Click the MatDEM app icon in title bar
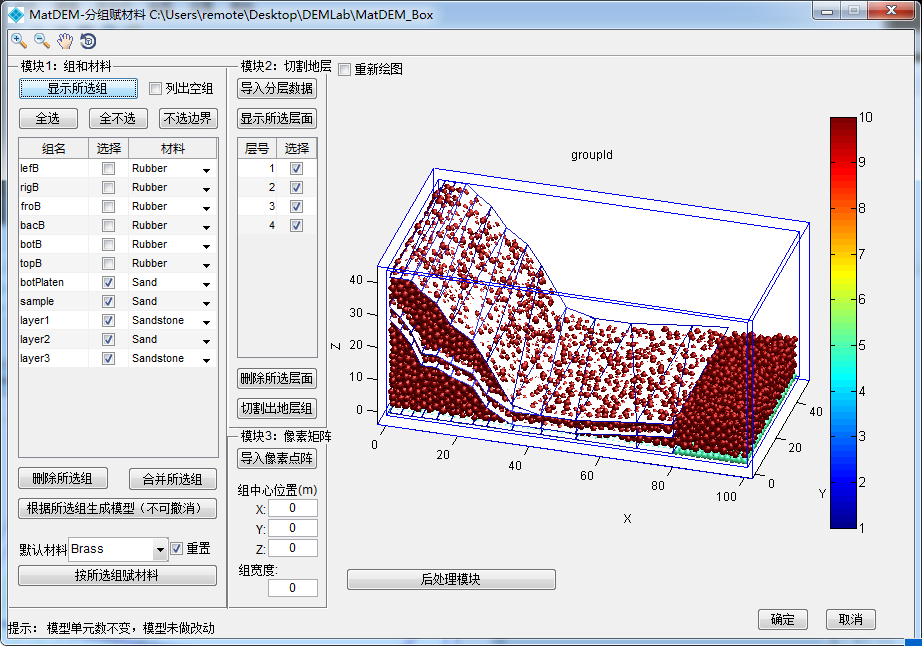This screenshot has width=922, height=646. 15,13
